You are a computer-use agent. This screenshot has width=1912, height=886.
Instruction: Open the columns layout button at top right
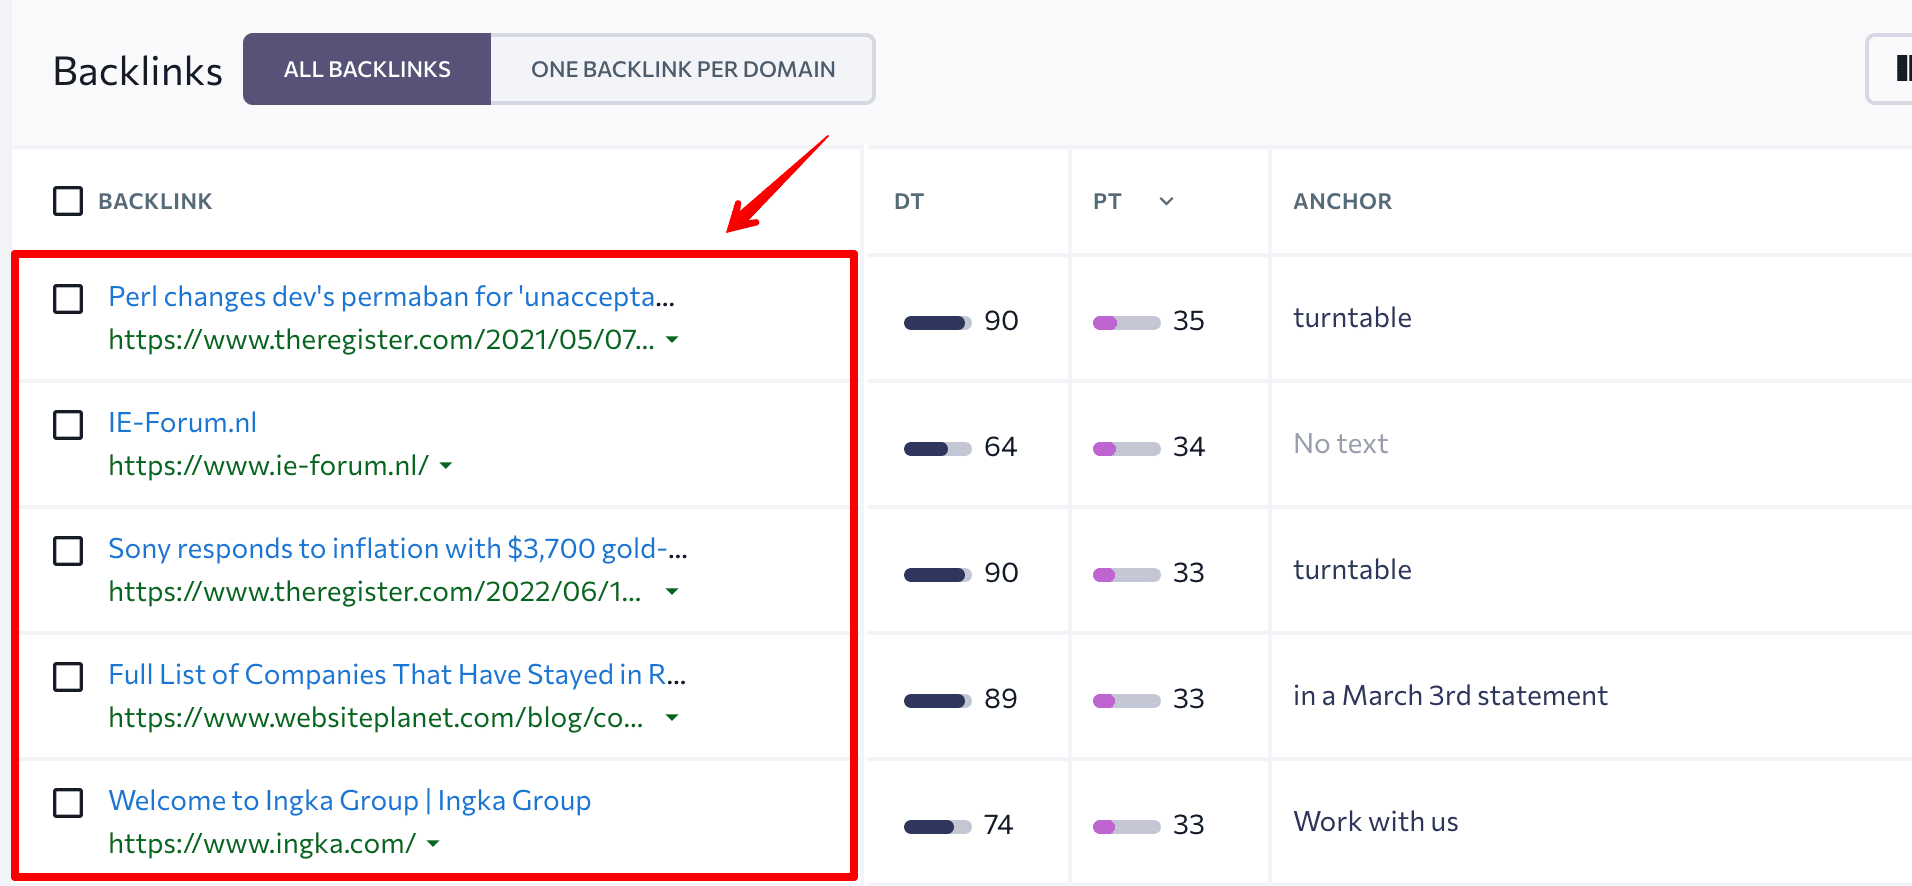coord(1890,69)
